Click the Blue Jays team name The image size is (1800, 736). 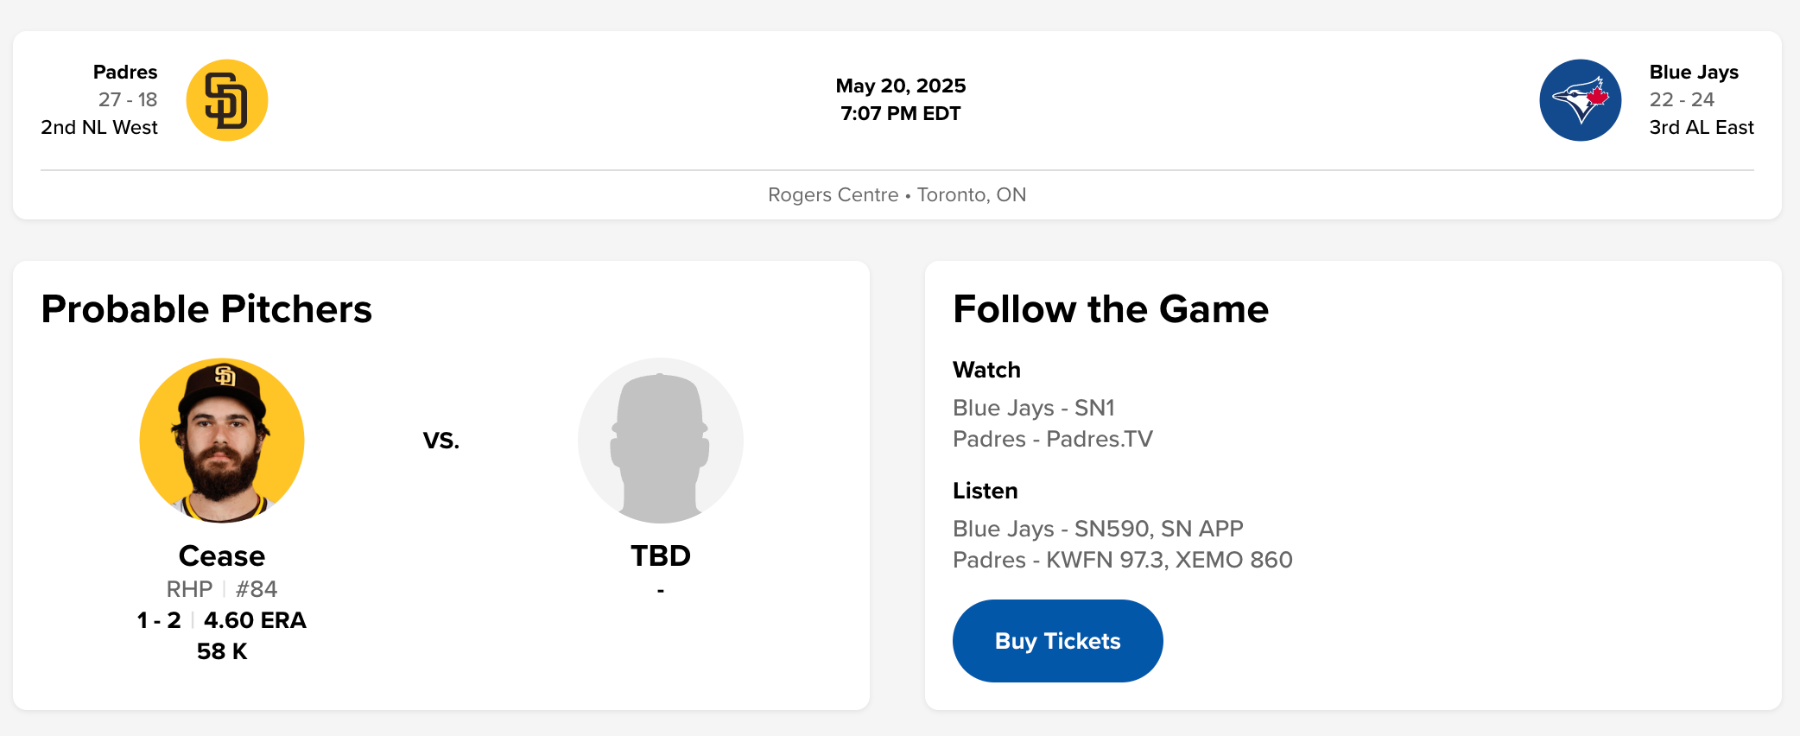(1693, 72)
